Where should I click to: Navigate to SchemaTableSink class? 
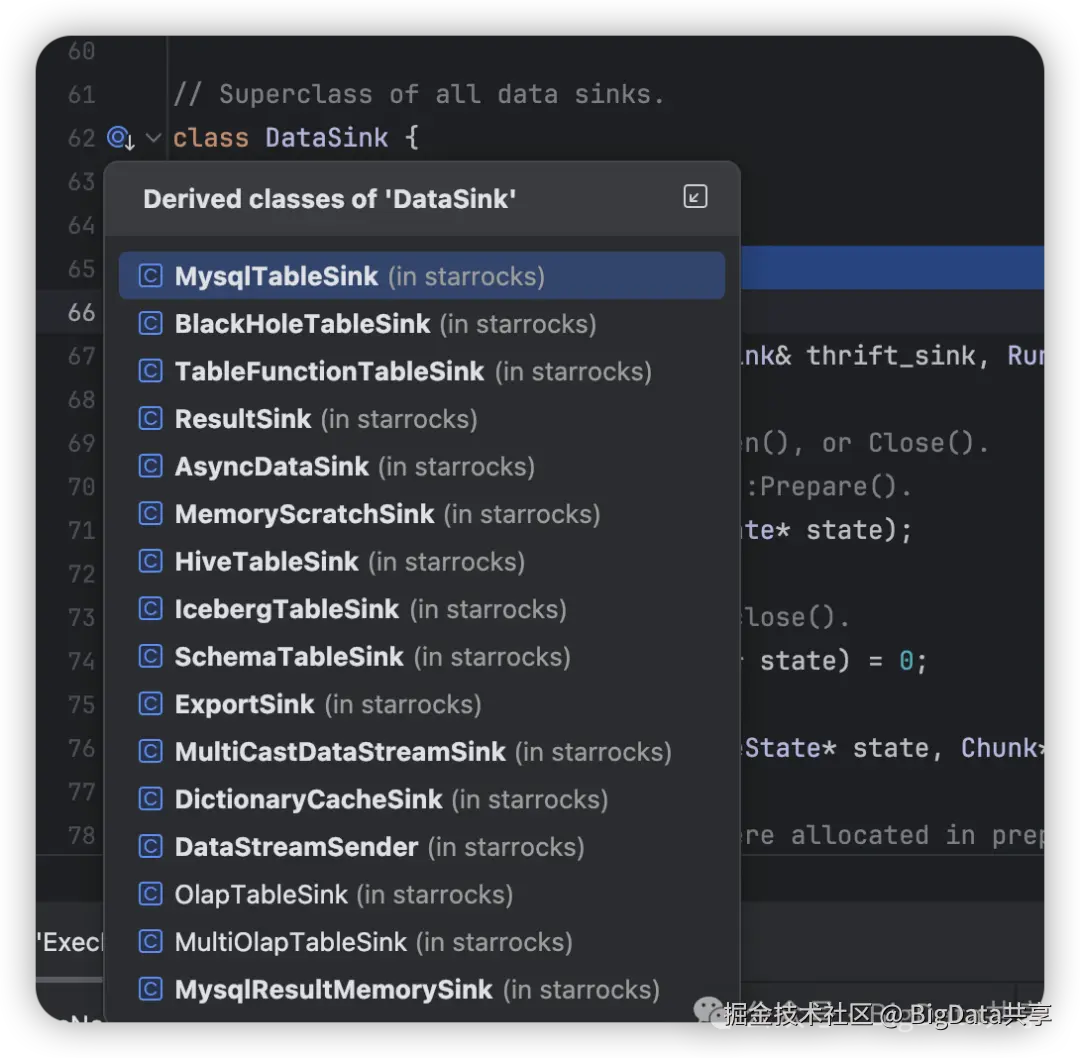coord(289,657)
